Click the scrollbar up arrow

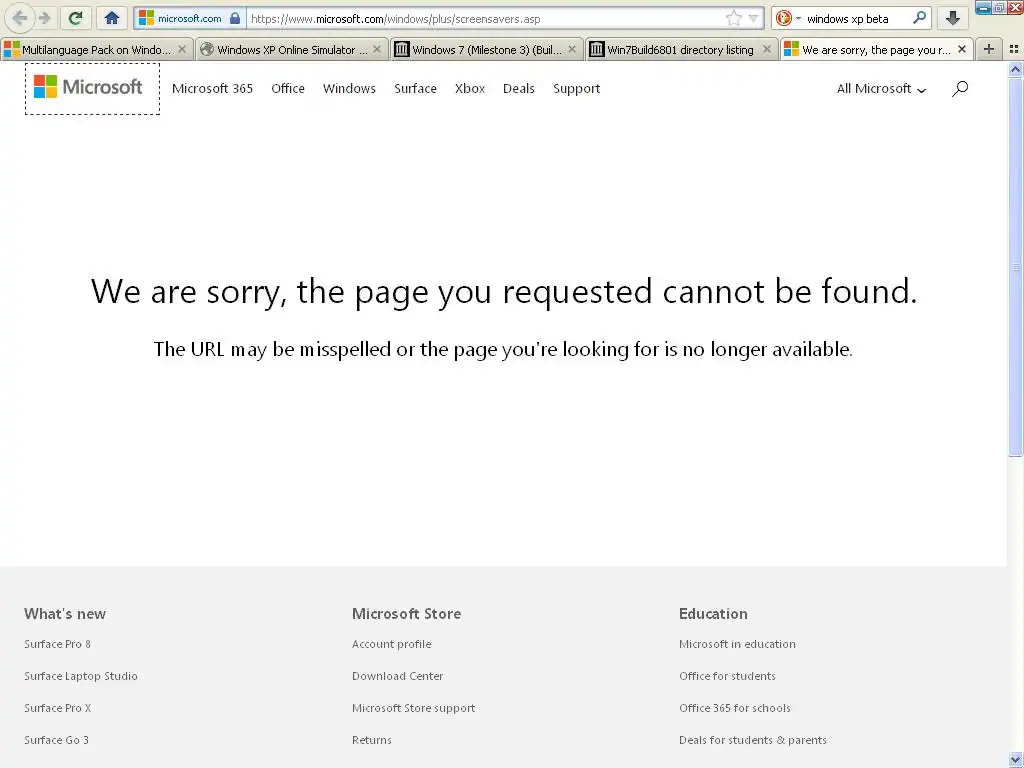point(1016,69)
